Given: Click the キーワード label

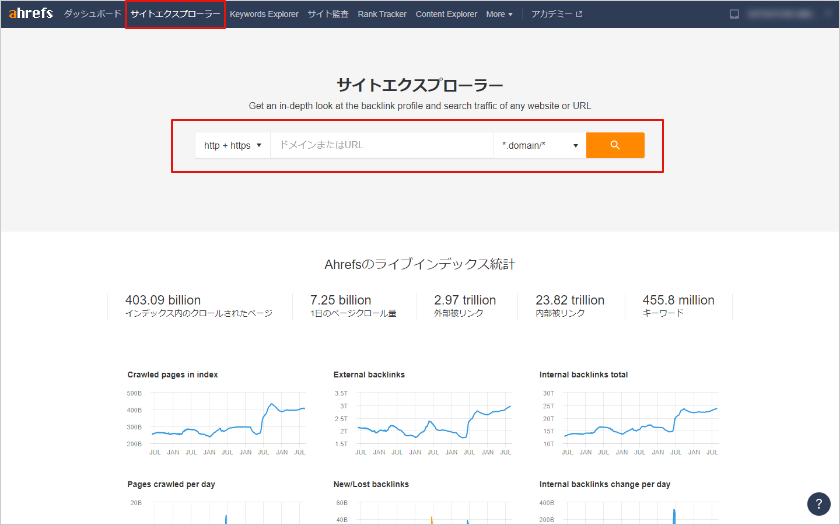Looking at the screenshot, I should (x=663, y=313).
